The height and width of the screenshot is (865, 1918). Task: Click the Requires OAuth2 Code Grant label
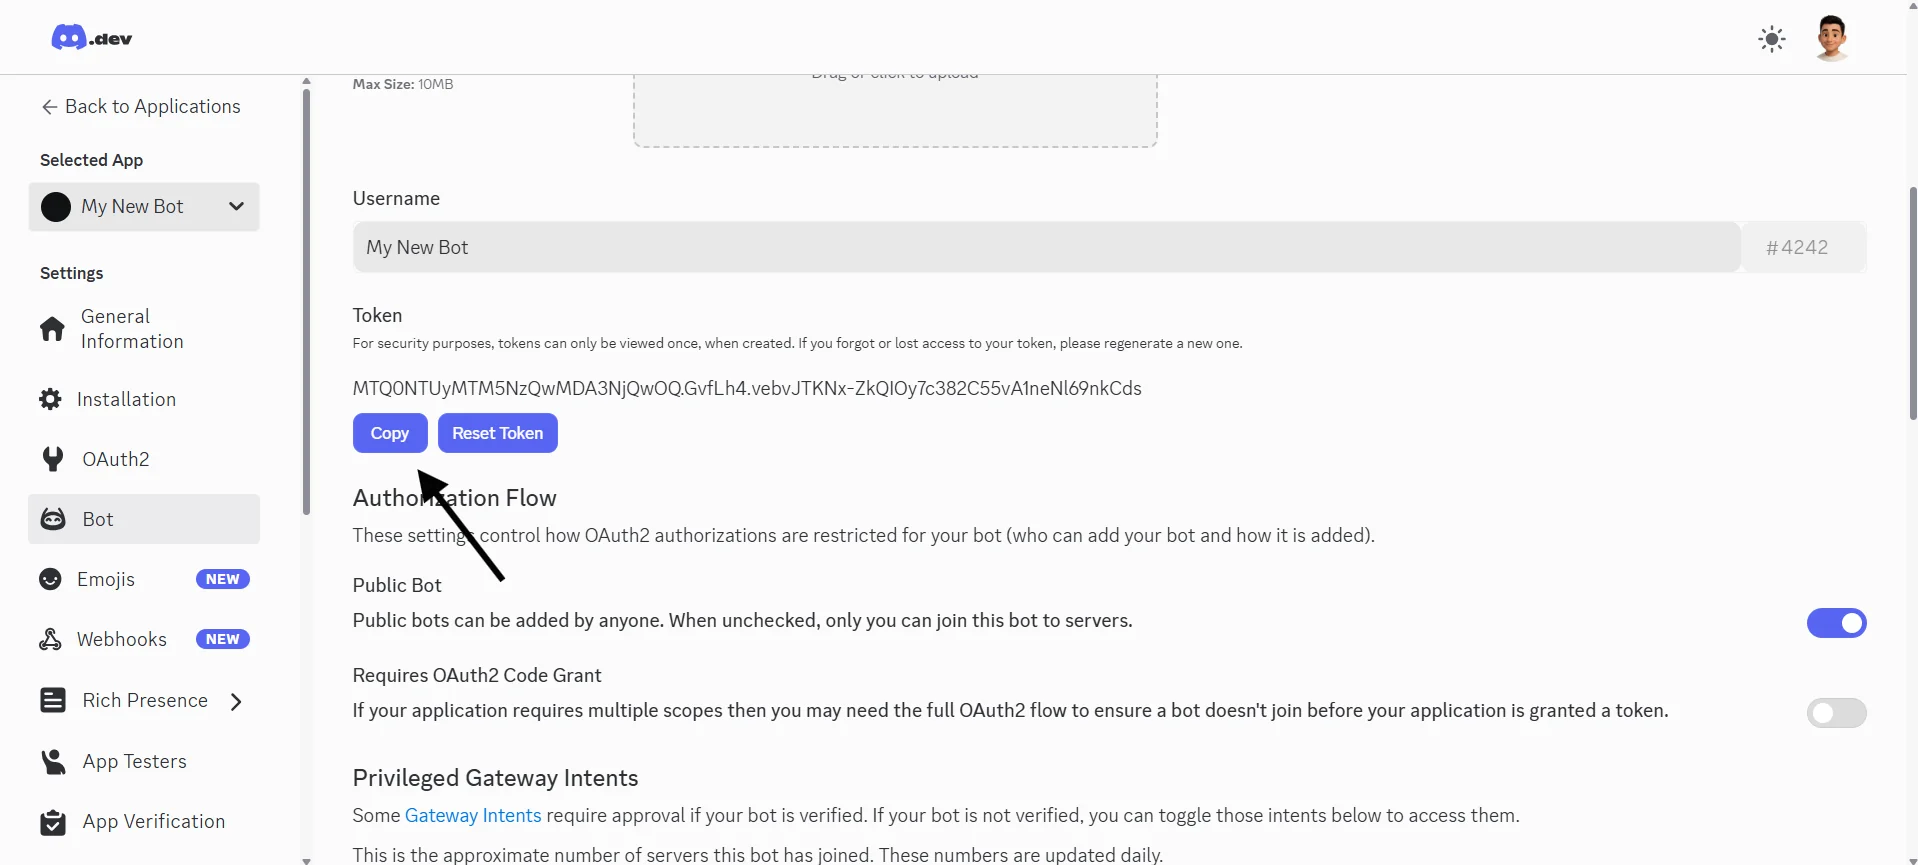477,675
